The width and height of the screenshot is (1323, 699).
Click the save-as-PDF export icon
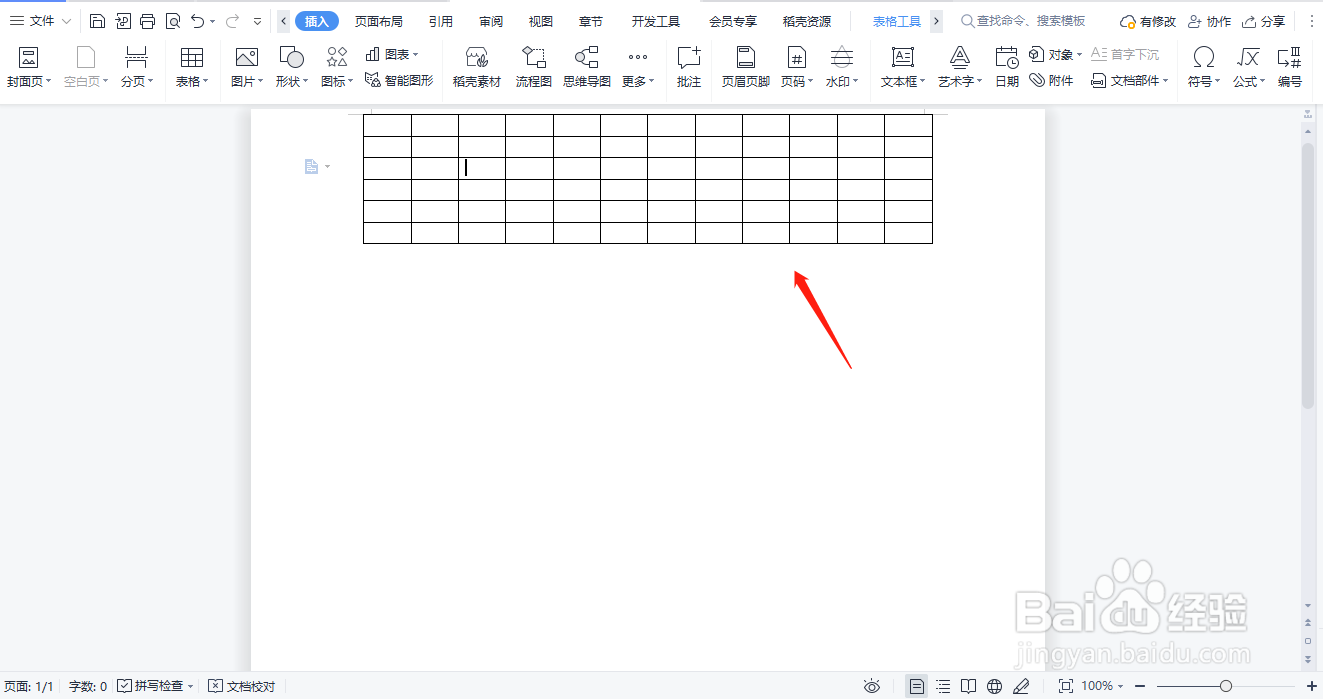(123, 21)
